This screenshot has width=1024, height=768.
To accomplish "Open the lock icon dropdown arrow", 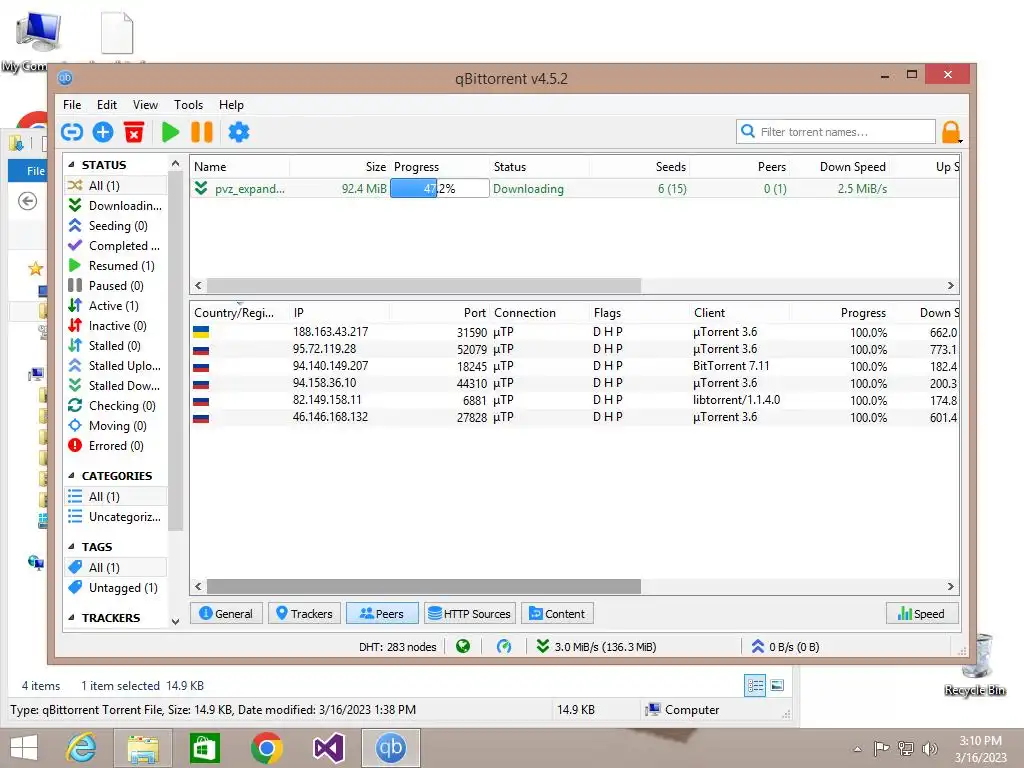I will [x=960, y=140].
